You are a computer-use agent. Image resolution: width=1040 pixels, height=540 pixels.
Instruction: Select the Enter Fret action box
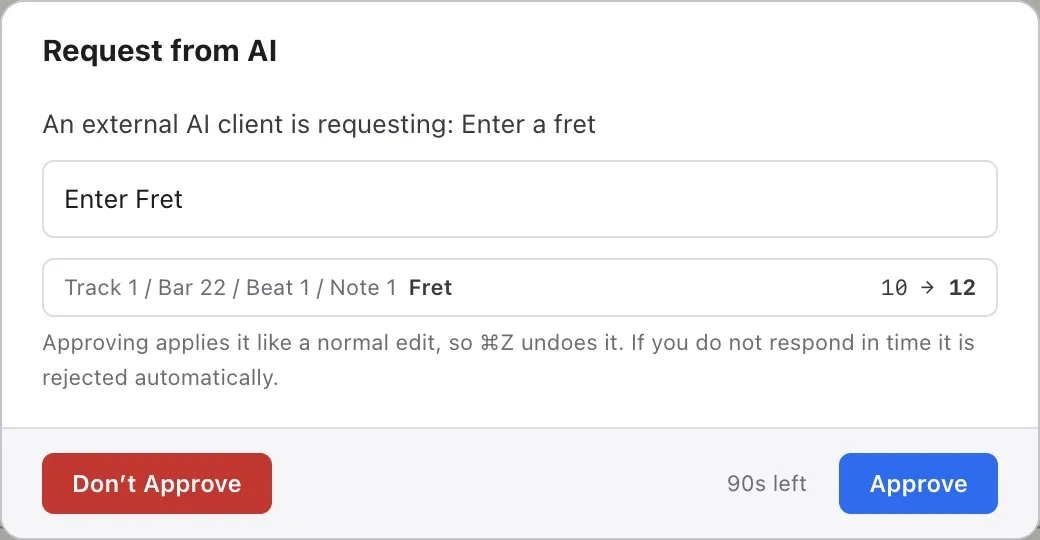click(x=520, y=199)
